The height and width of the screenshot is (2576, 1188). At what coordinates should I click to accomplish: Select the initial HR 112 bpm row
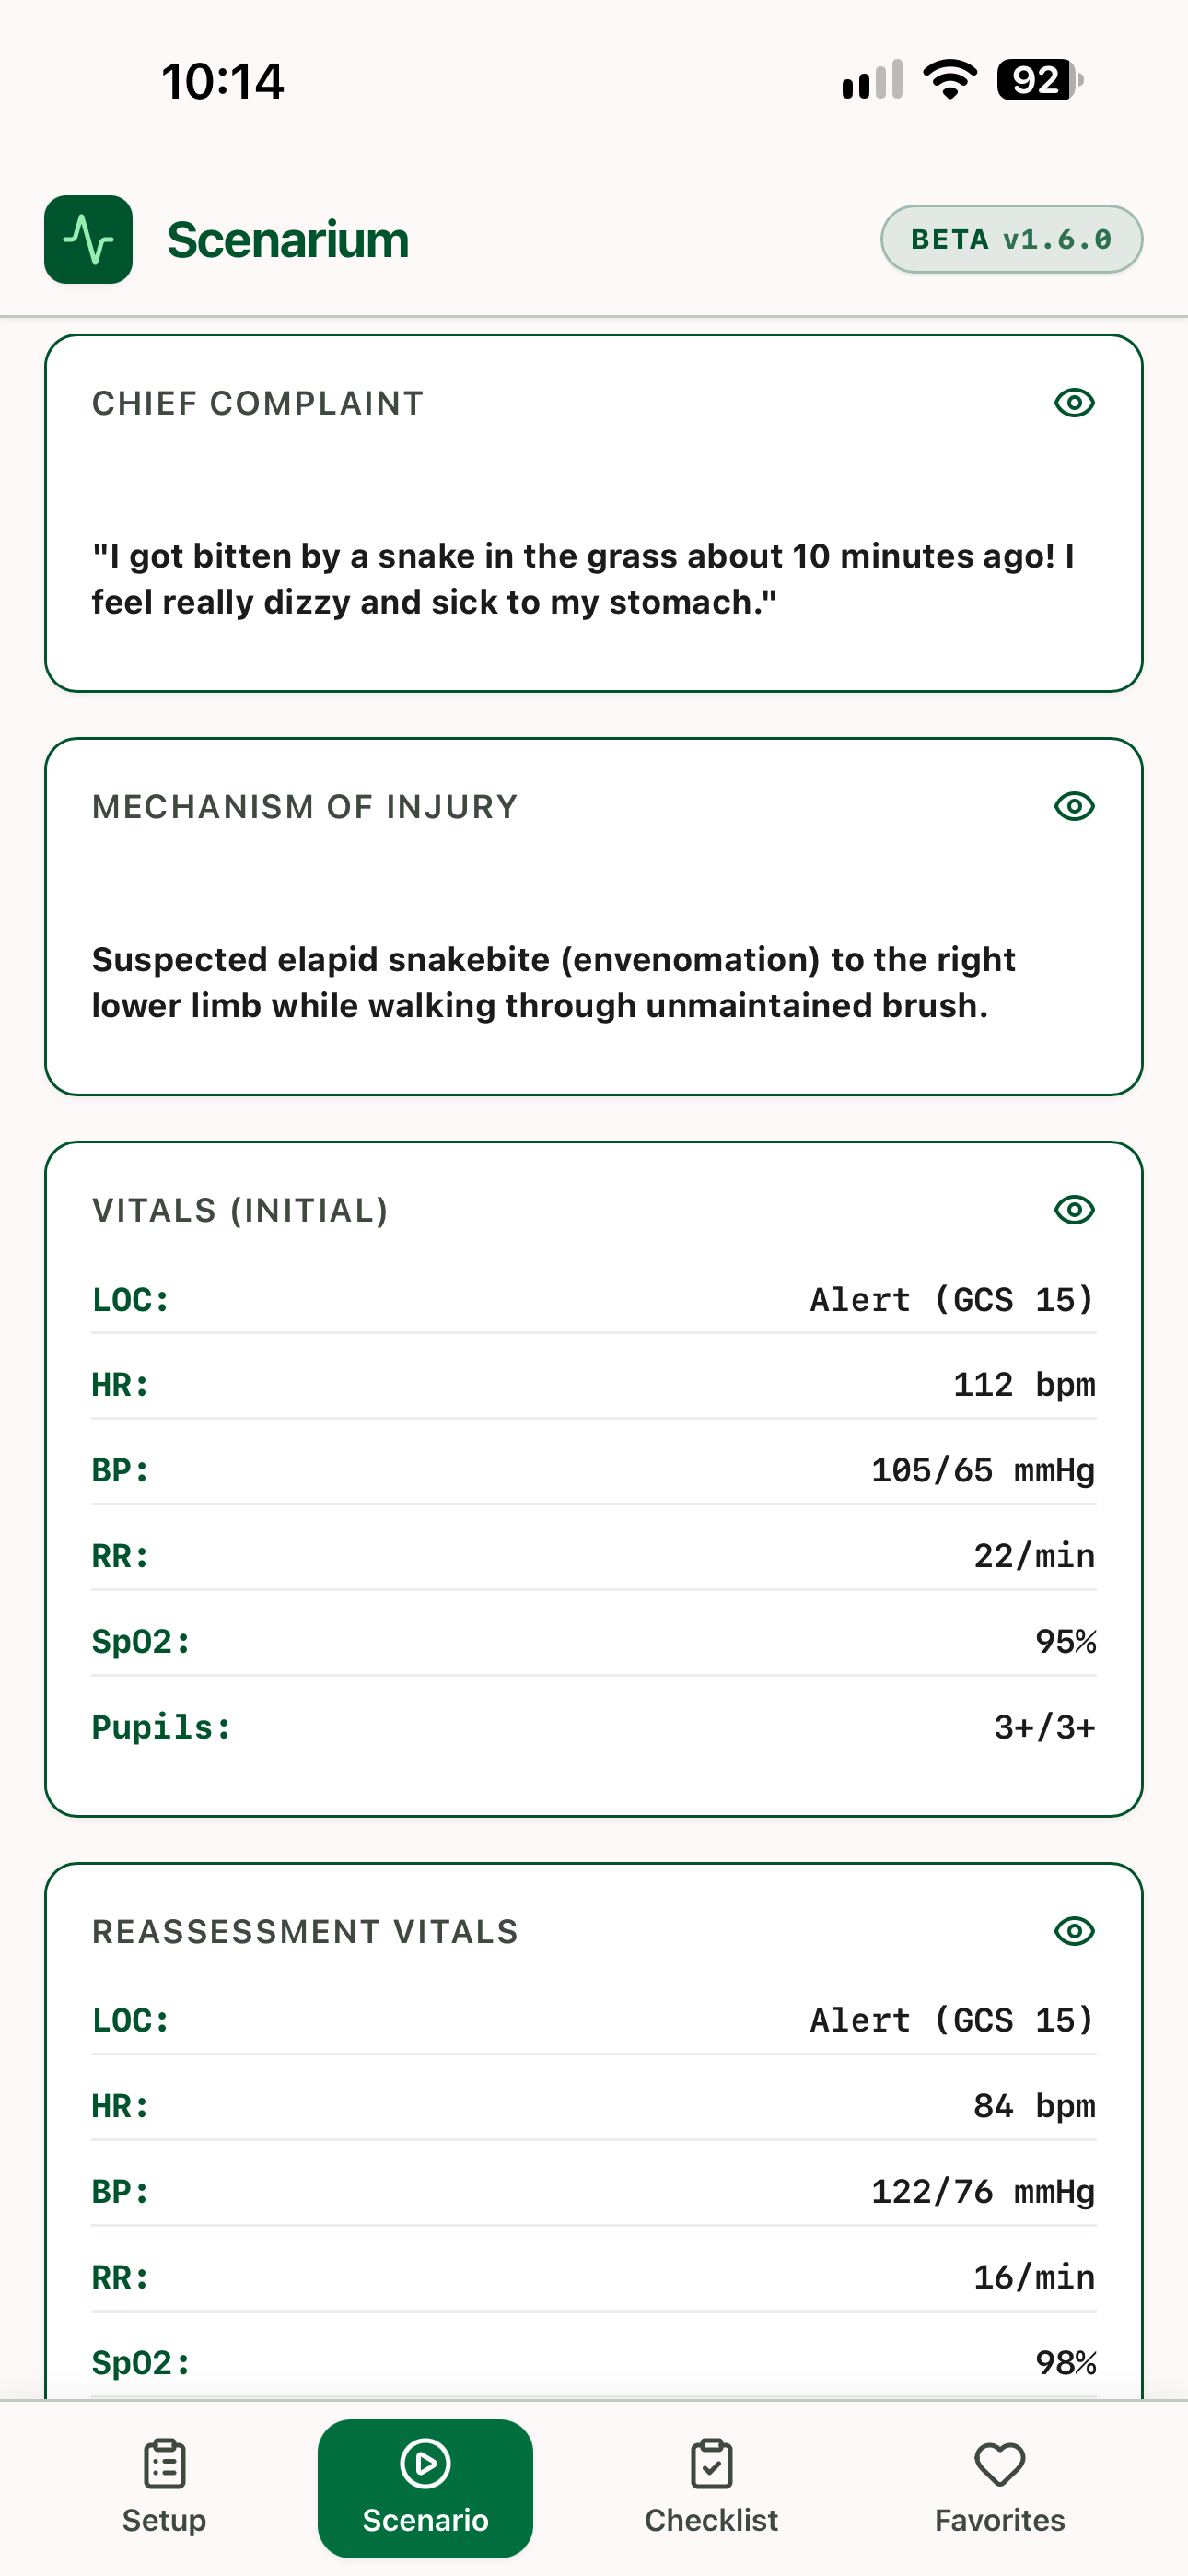coord(594,1385)
